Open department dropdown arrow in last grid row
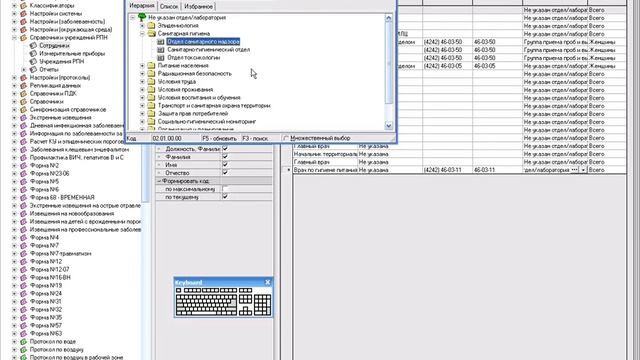 tap(583, 170)
